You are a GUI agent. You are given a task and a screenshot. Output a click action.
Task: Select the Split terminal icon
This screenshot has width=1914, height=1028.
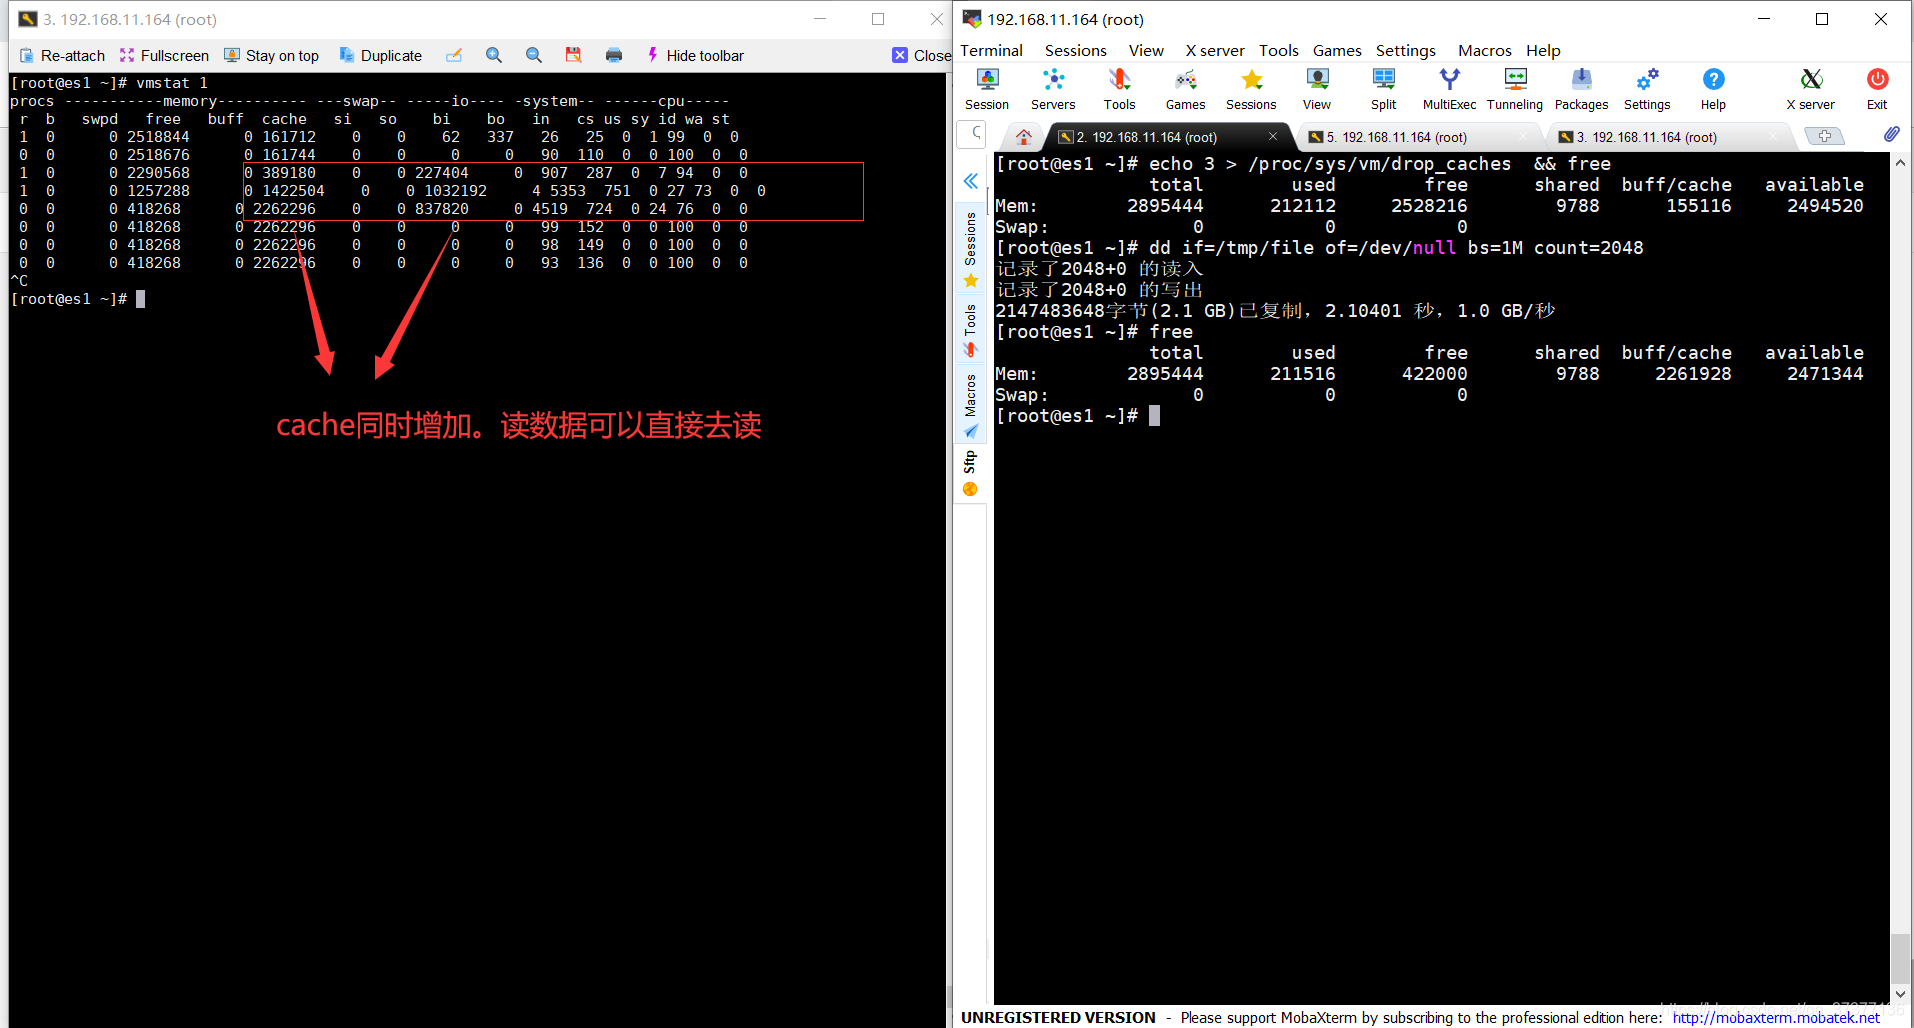point(1383,89)
